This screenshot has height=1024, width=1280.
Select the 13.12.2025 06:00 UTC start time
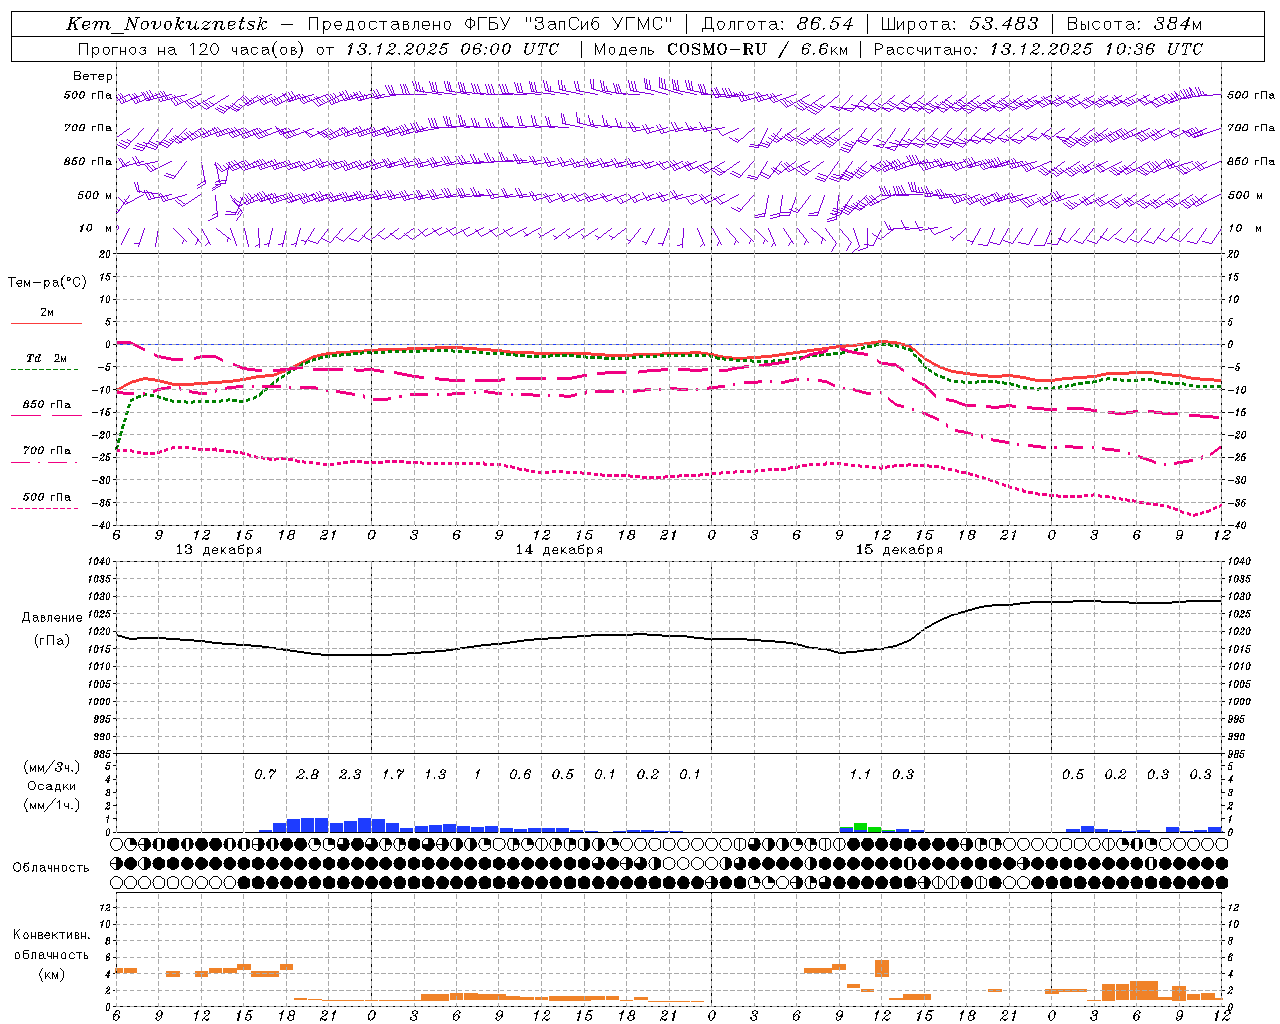coord(452,49)
